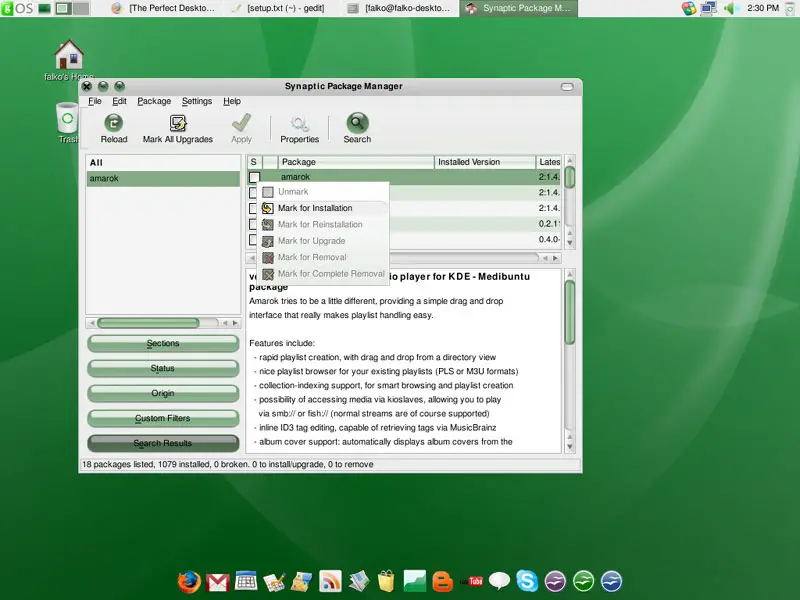This screenshot has width=800, height=600.
Task: Click the 2:30 PM clock
Action: [763, 8]
